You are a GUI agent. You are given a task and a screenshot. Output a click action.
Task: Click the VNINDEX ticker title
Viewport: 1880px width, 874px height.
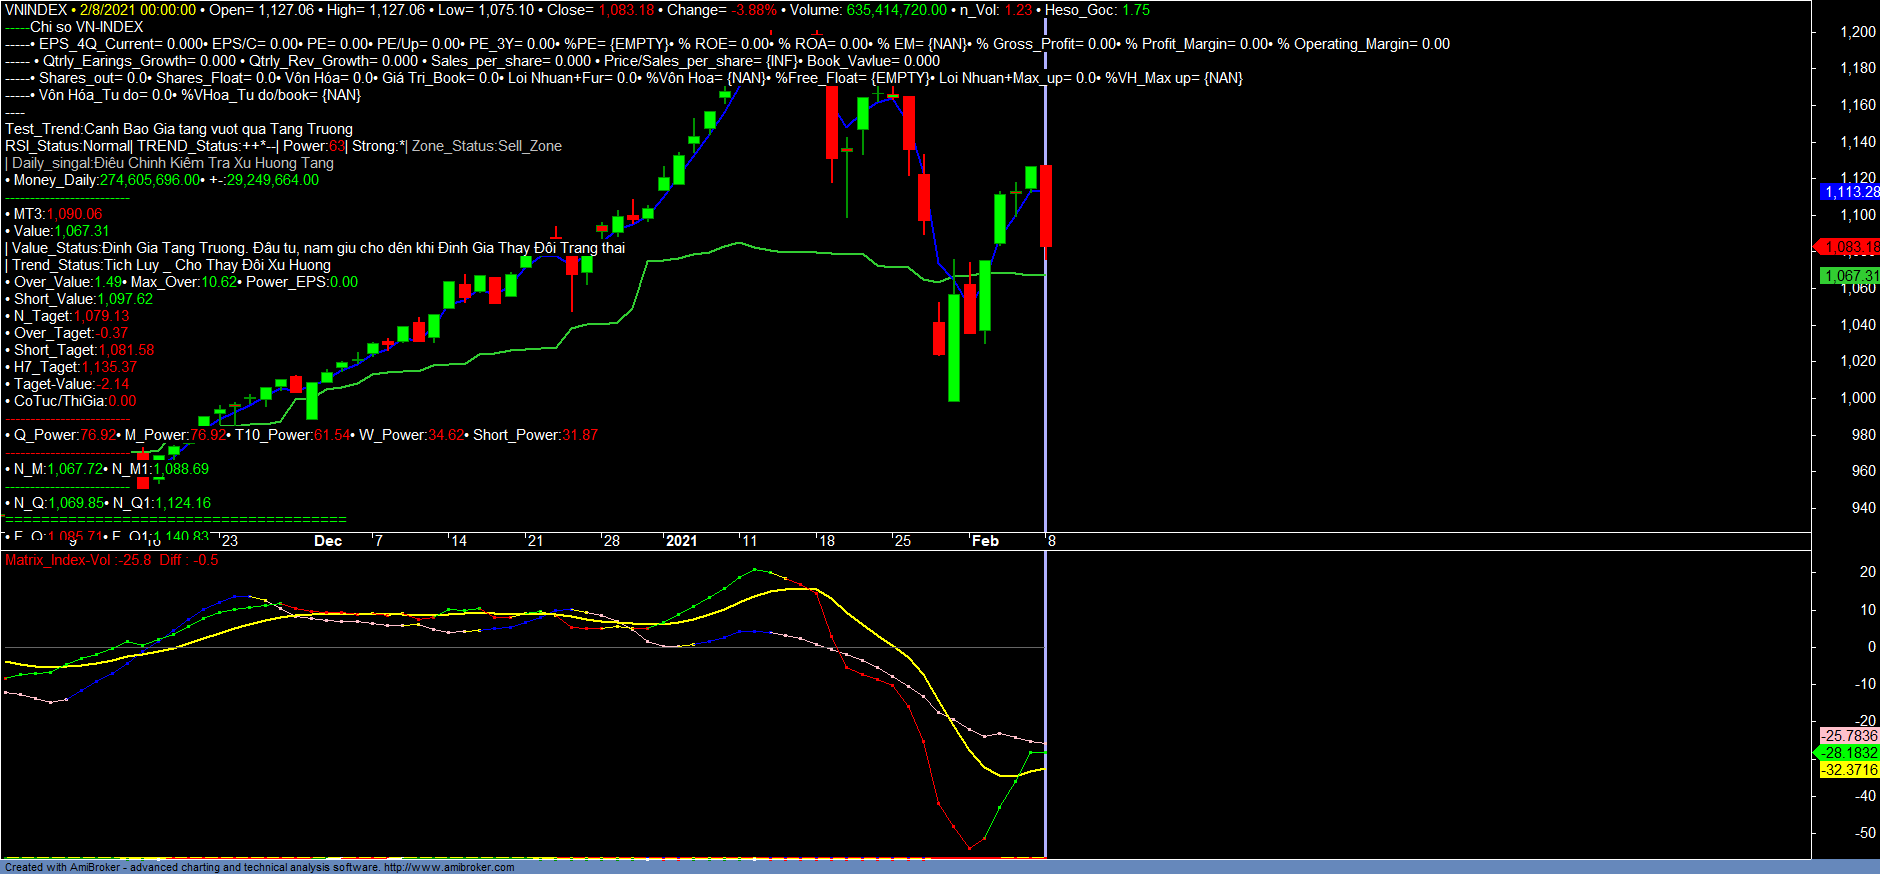point(36,10)
